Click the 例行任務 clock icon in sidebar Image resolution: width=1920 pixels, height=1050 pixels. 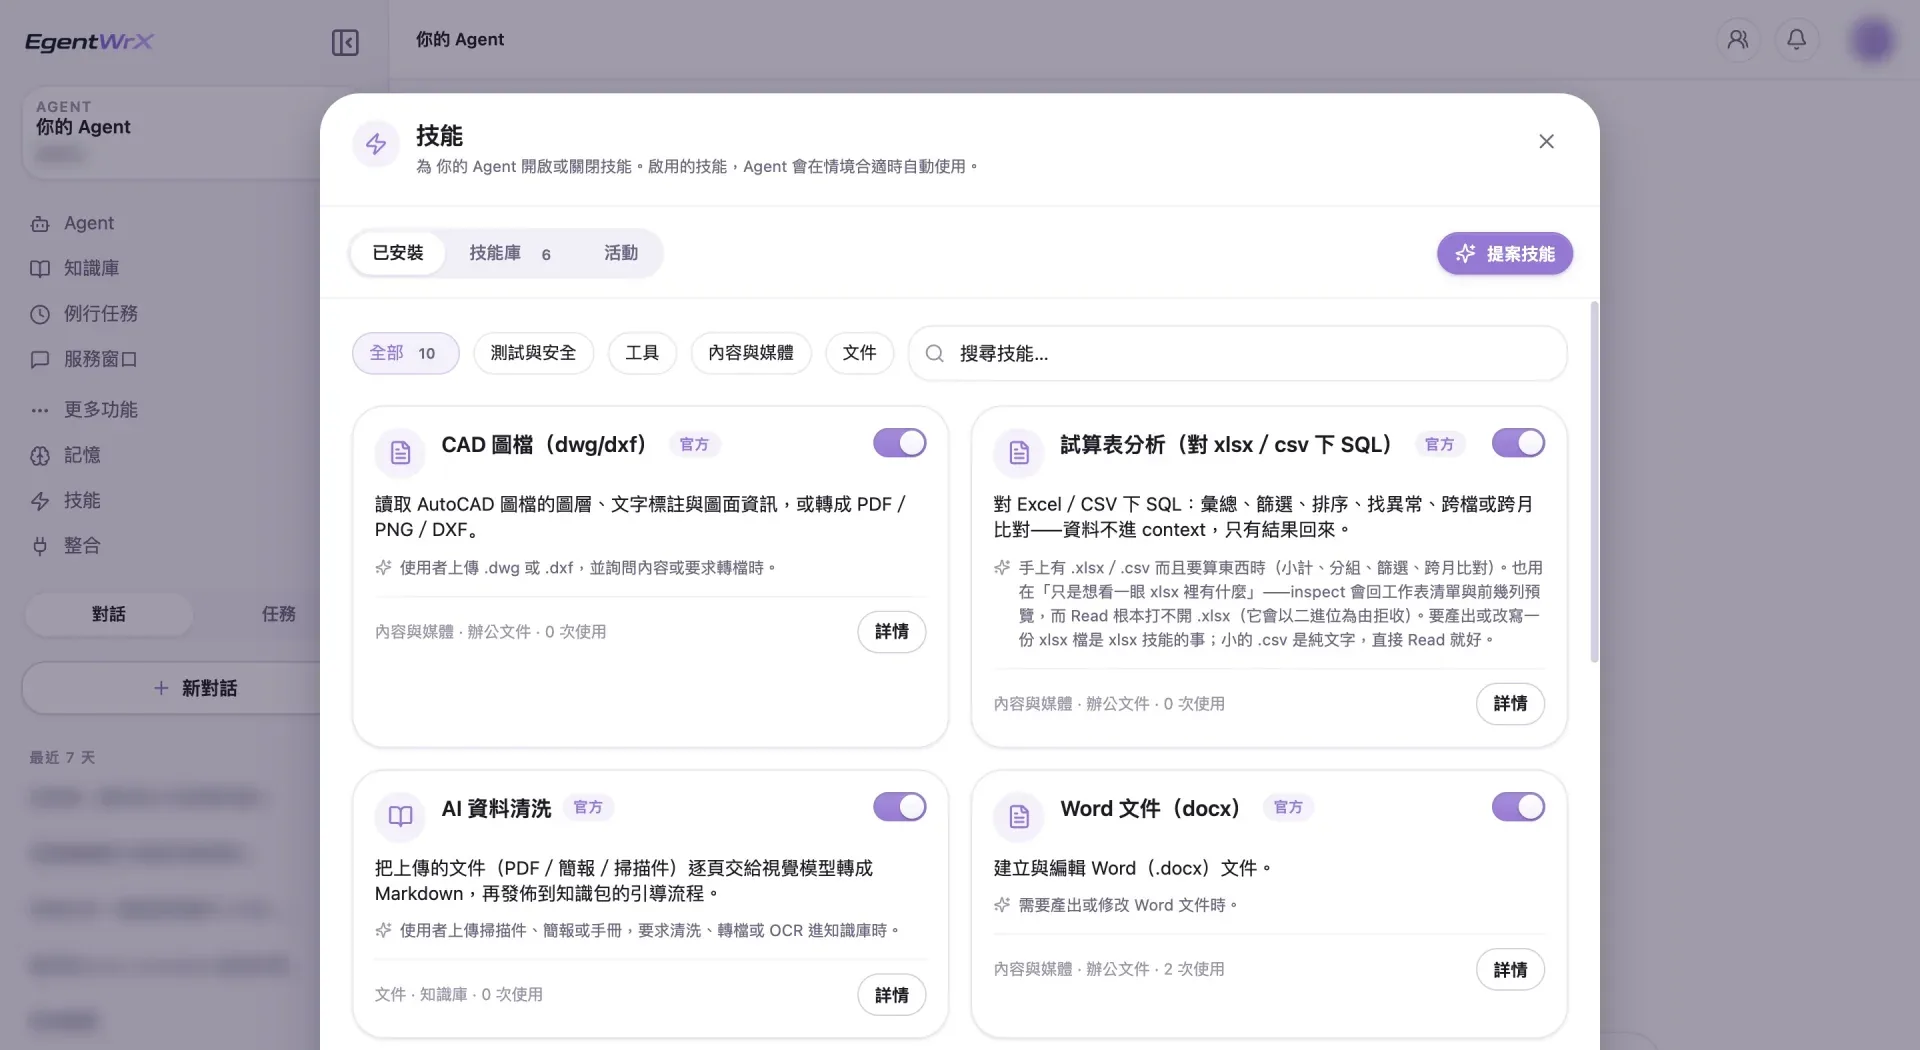click(40, 314)
